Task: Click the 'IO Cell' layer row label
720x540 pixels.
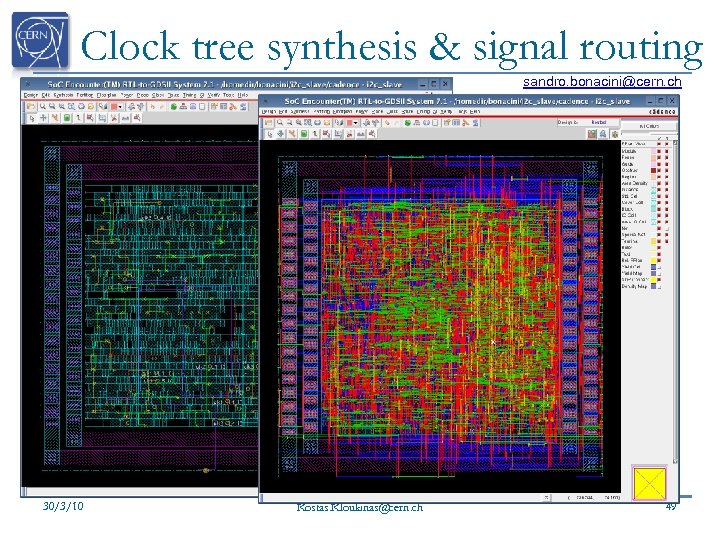Action: (x=629, y=215)
